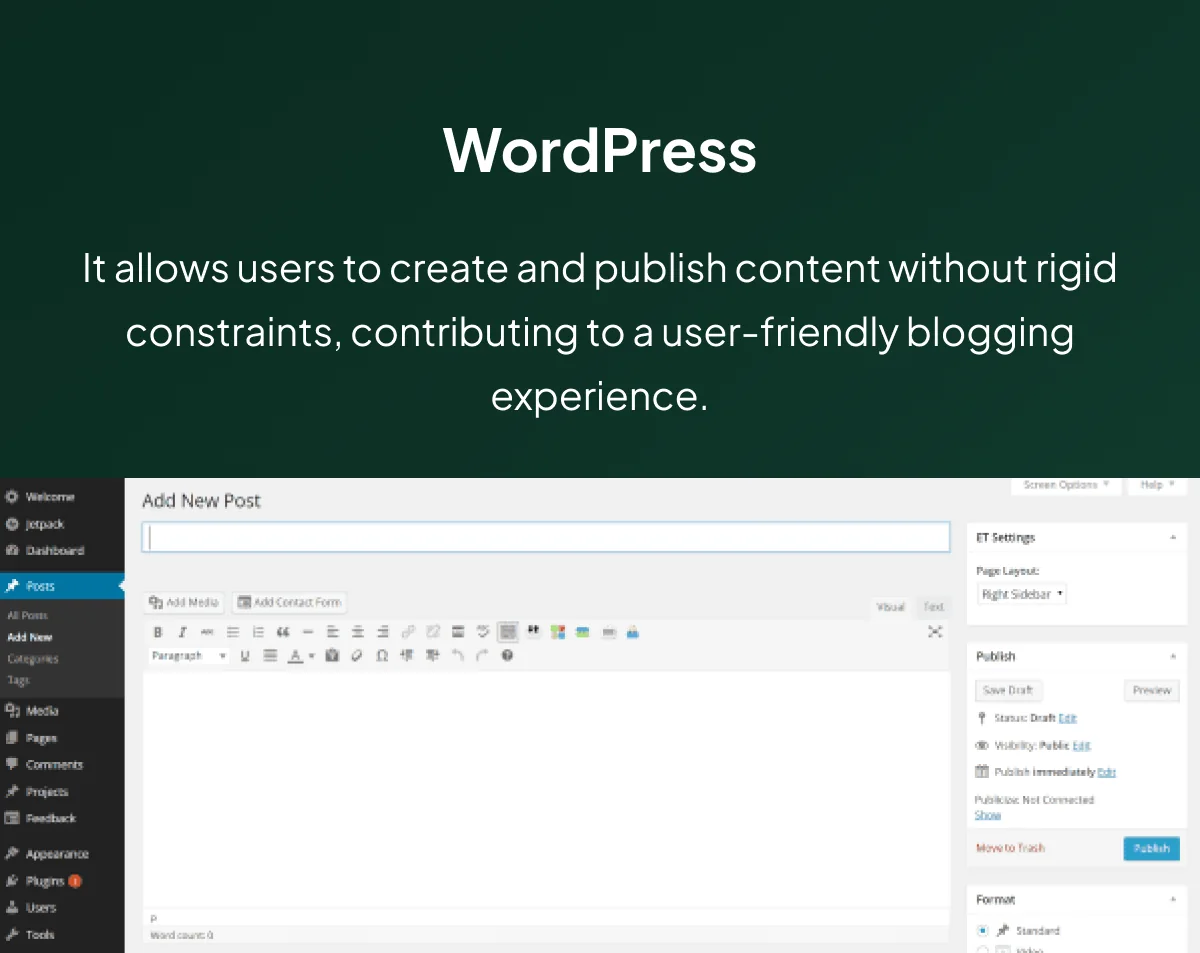Click the blue Publish button

[x=1151, y=848]
